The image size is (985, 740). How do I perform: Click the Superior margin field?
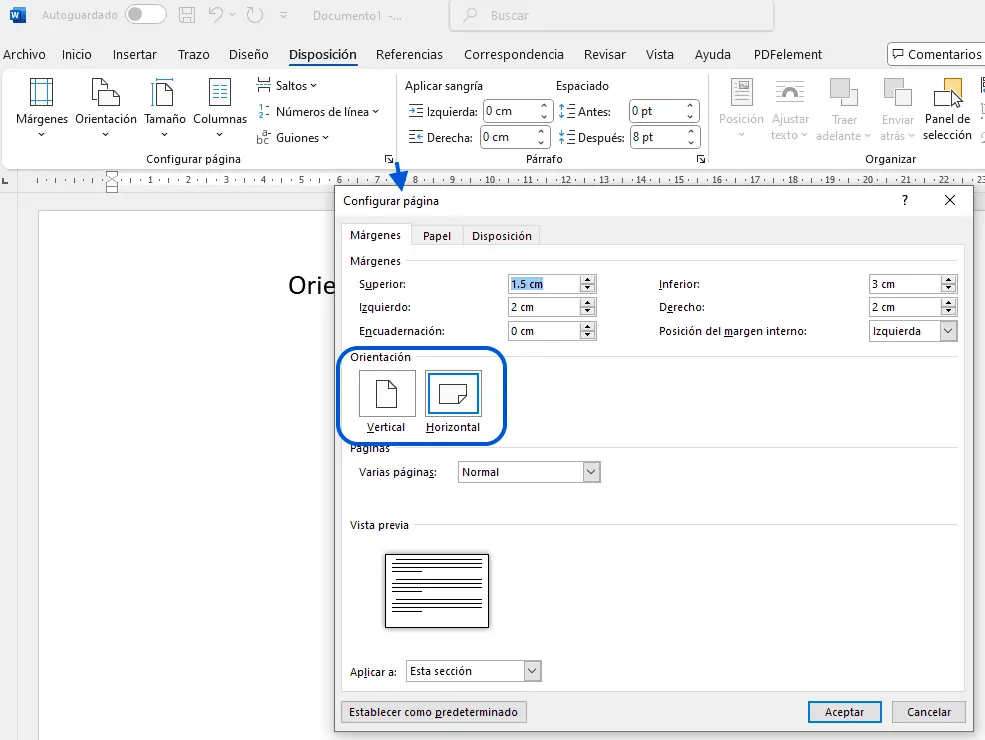click(x=544, y=284)
